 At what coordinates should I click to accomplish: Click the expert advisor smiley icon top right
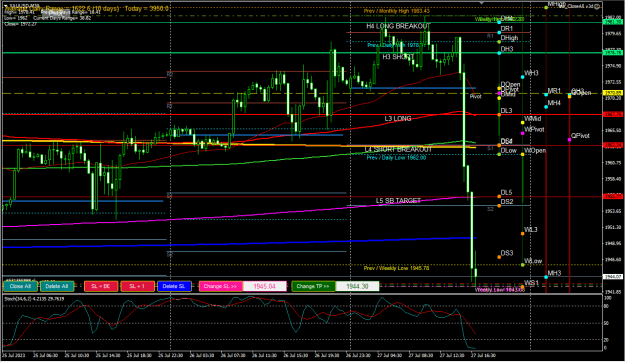coord(597,6)
